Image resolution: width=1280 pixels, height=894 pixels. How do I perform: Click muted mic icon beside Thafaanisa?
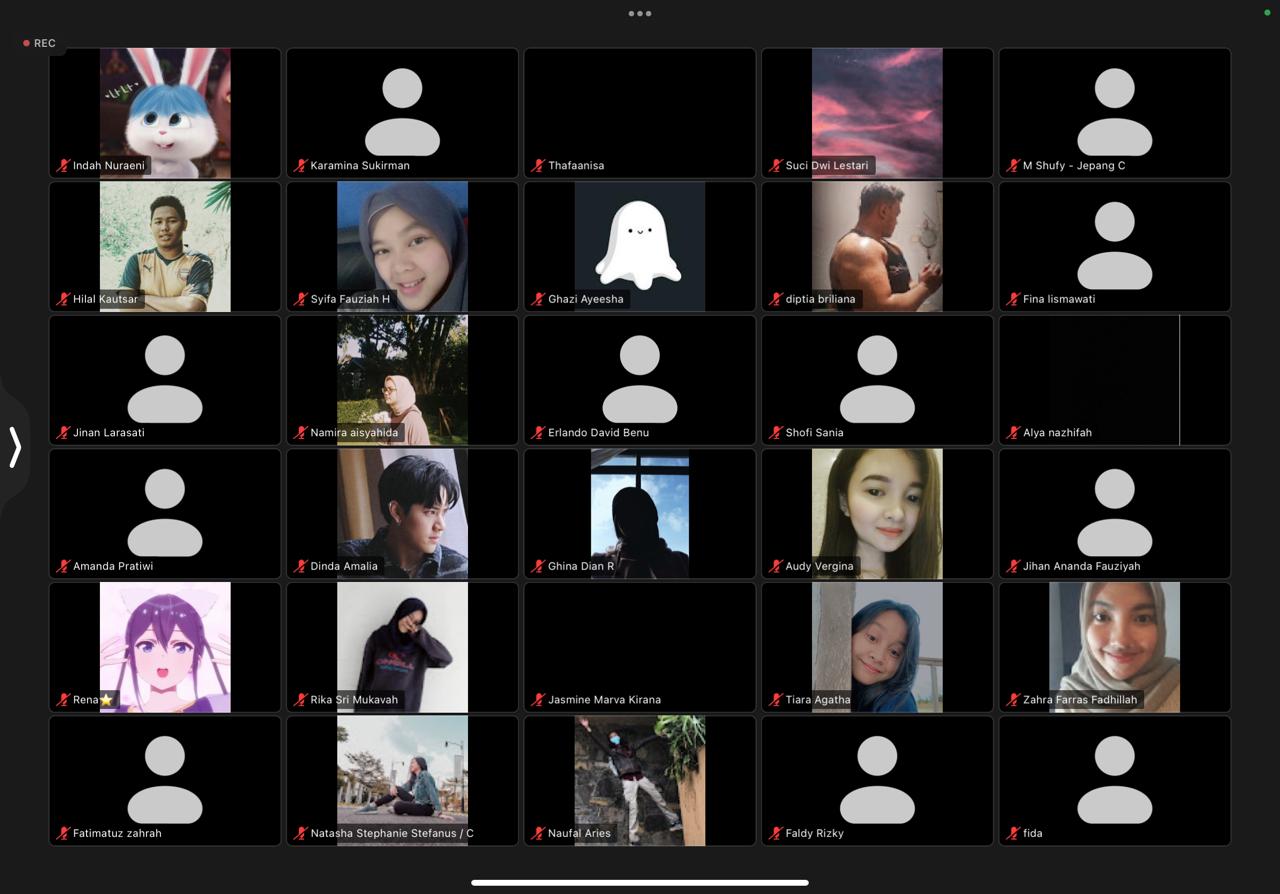pyautogui.click(x=539, y=166)
